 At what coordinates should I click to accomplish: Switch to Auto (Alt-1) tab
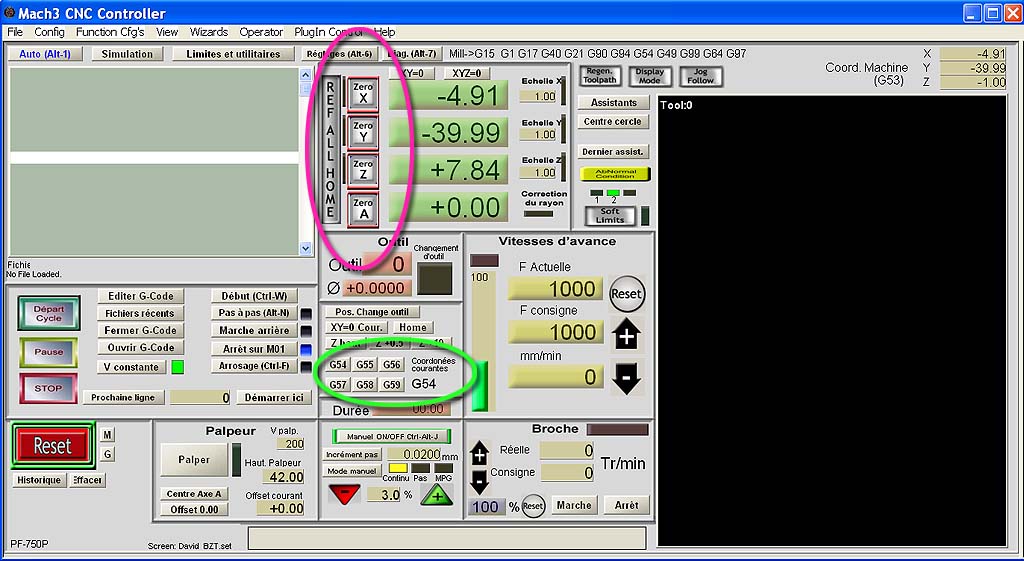[45, 54]
